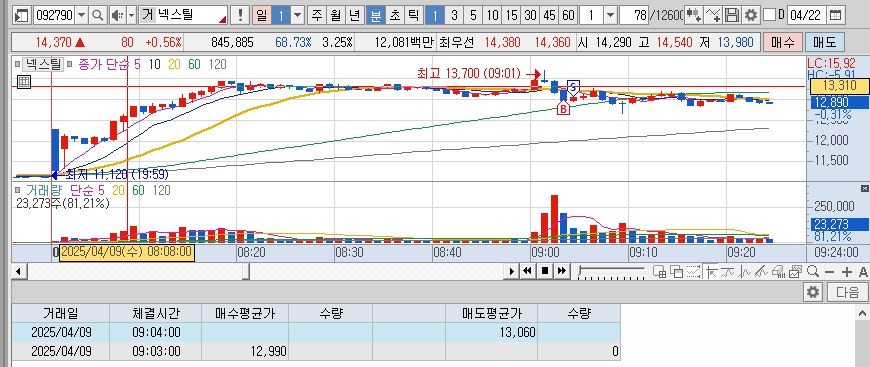
Task: Click the exclamation mark info button
Action: pos(240,15)
